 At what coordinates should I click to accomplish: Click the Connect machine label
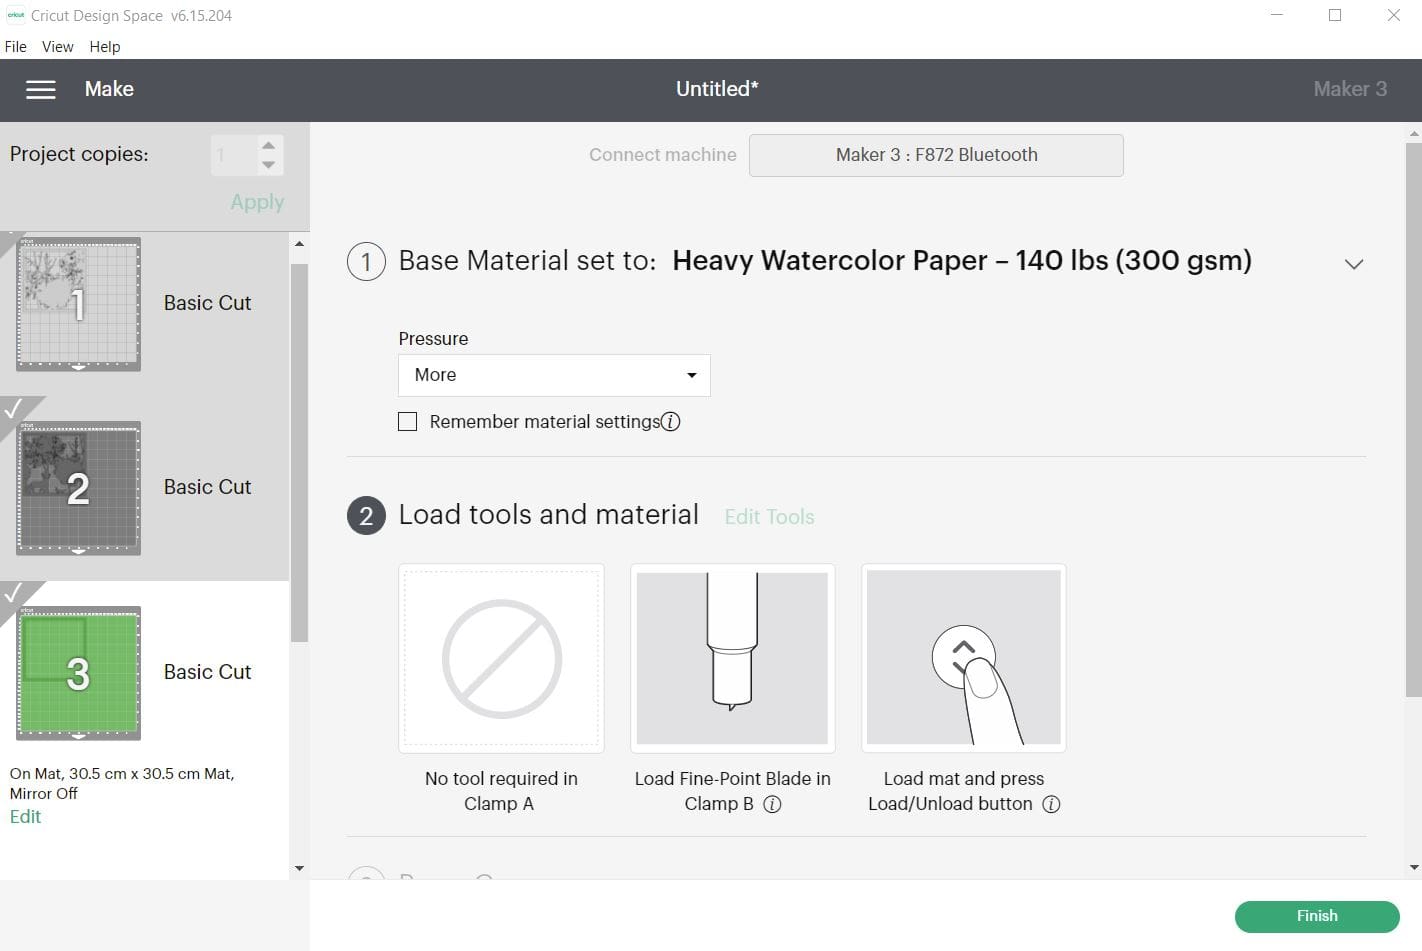pos(662,155)
